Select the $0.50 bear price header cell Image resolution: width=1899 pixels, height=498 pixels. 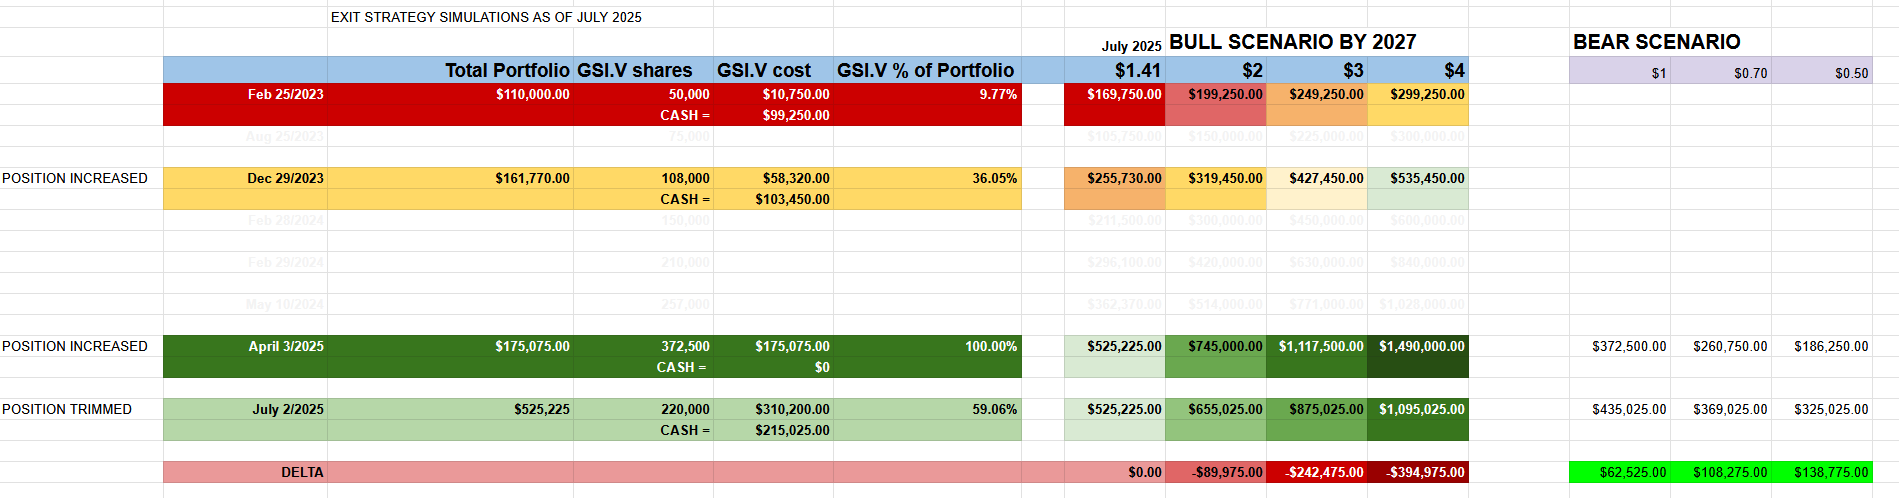pos(1822,72)
